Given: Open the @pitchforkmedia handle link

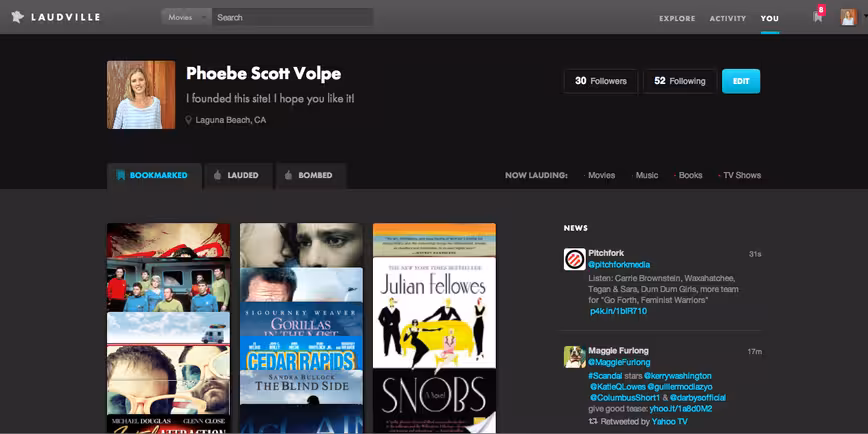Looking at the screenshot, I should pos(619,265).
